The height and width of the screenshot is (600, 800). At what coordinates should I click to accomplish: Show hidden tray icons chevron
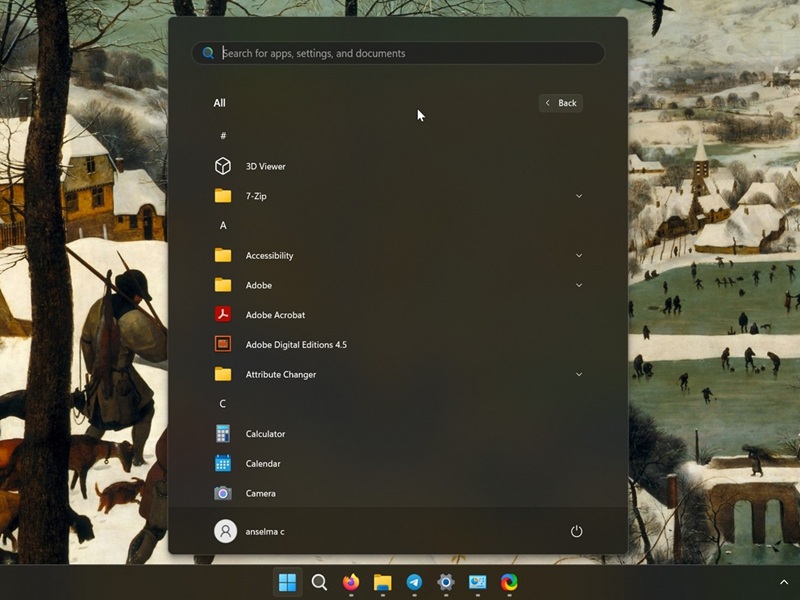pos(784,582)
